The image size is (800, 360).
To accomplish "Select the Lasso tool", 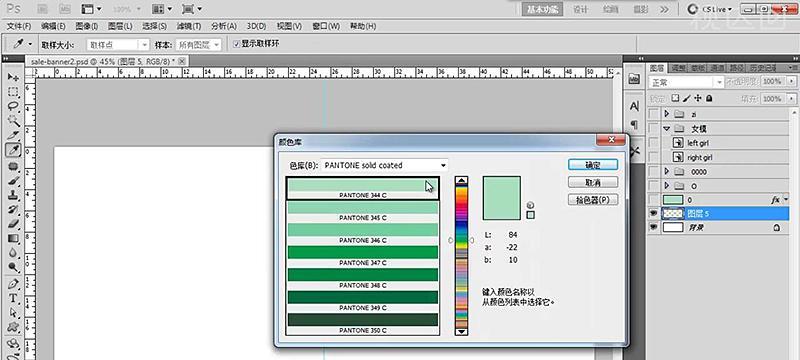I will pos(13,107).
